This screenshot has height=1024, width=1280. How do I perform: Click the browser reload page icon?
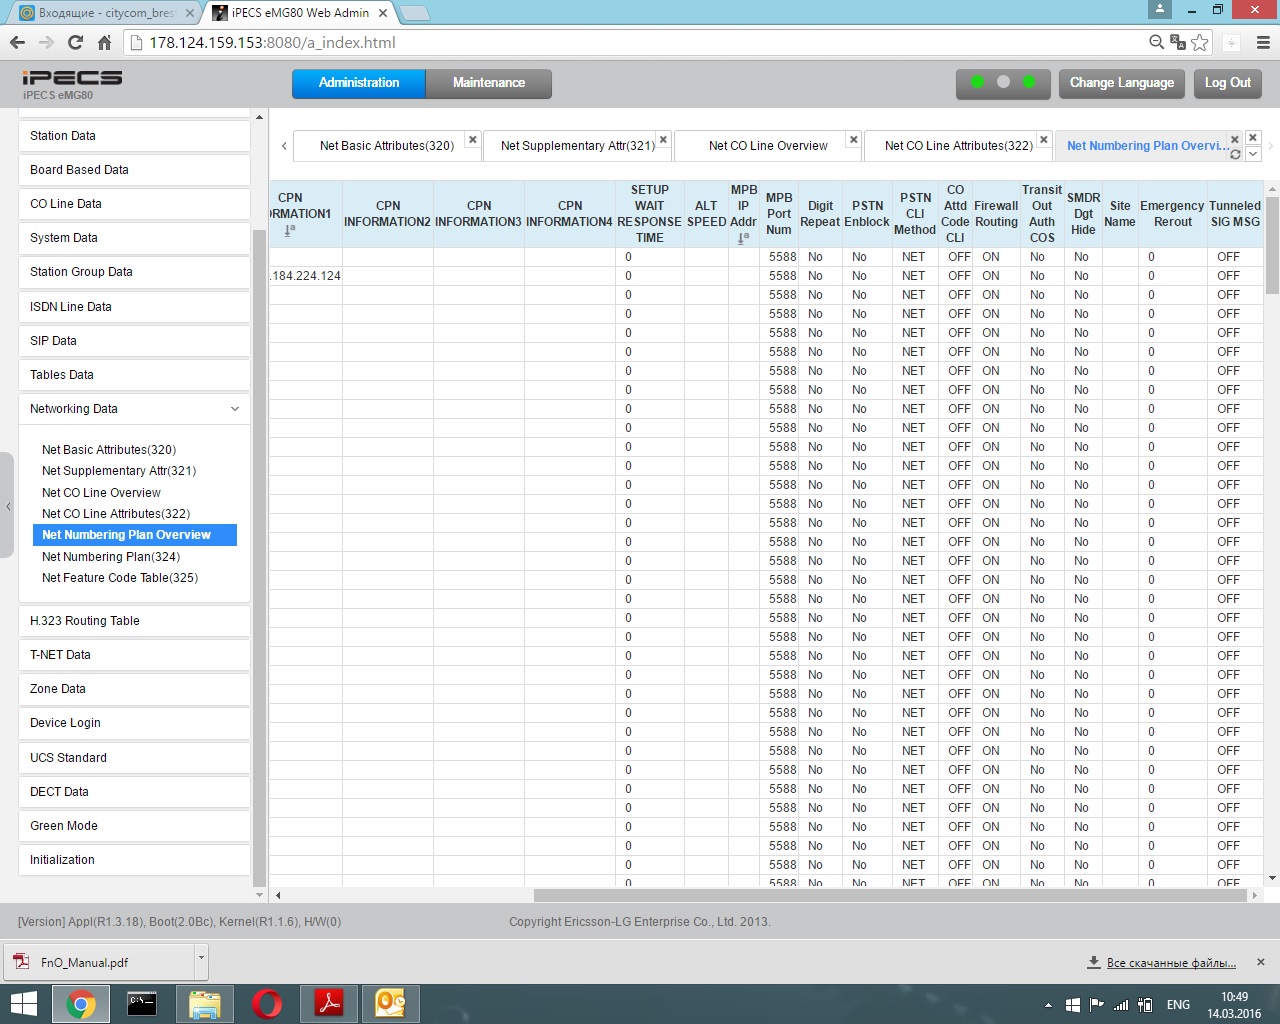pos(75,42)
